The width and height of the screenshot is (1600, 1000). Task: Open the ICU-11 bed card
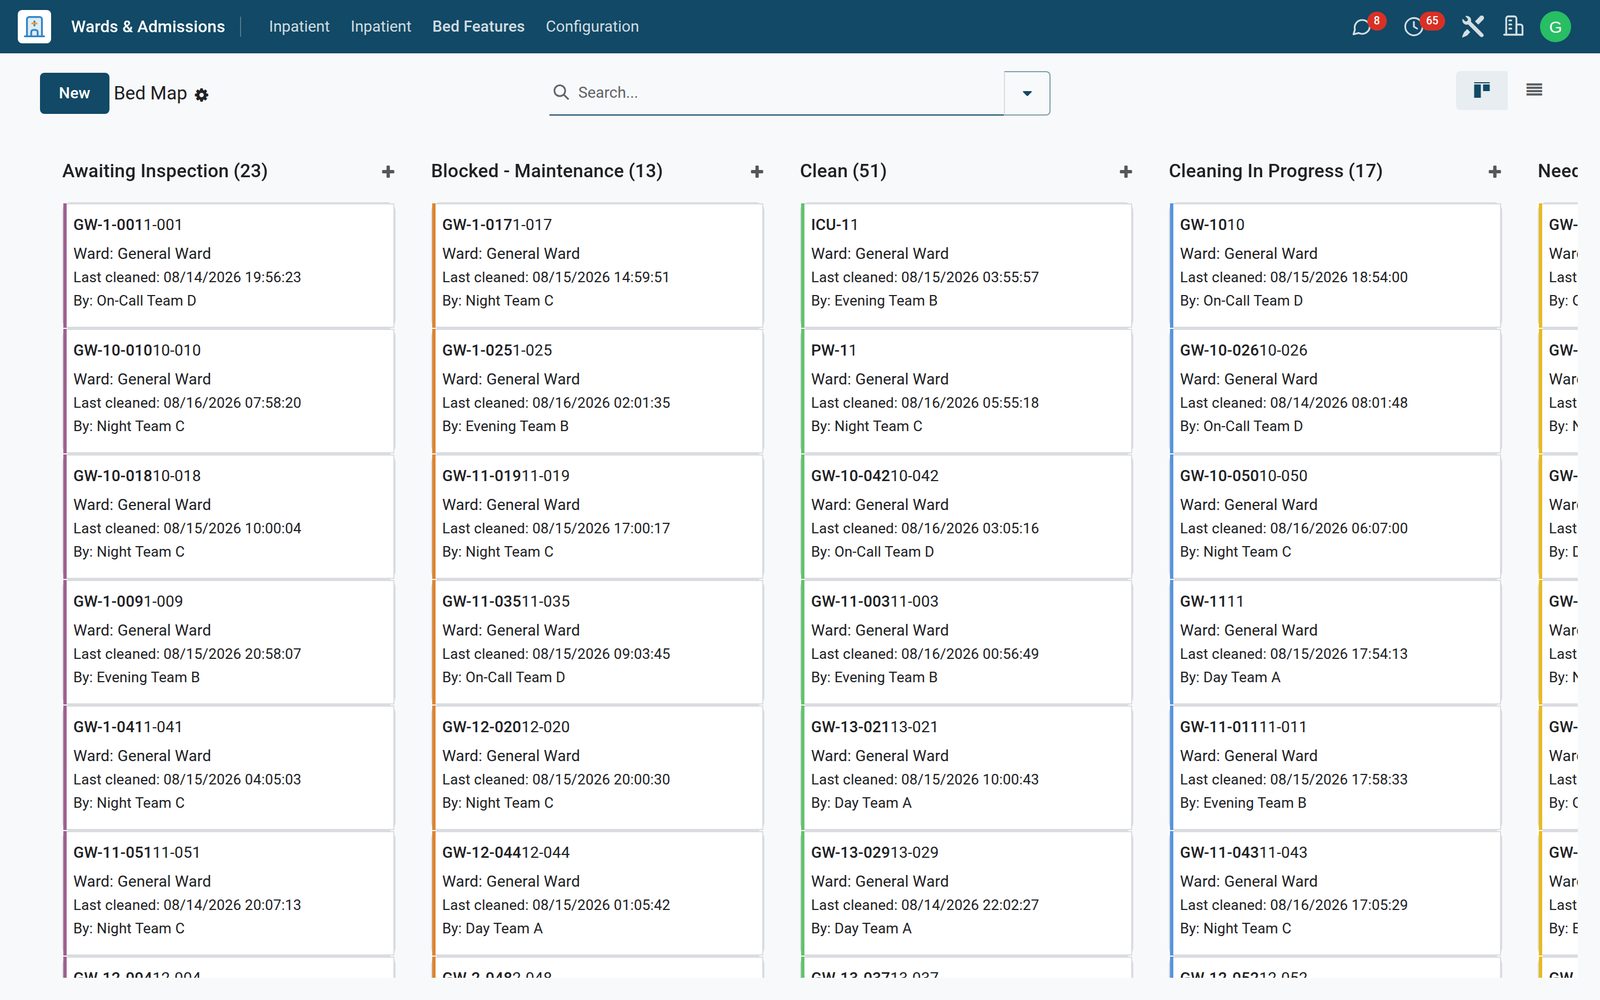[x=967, y=265]
